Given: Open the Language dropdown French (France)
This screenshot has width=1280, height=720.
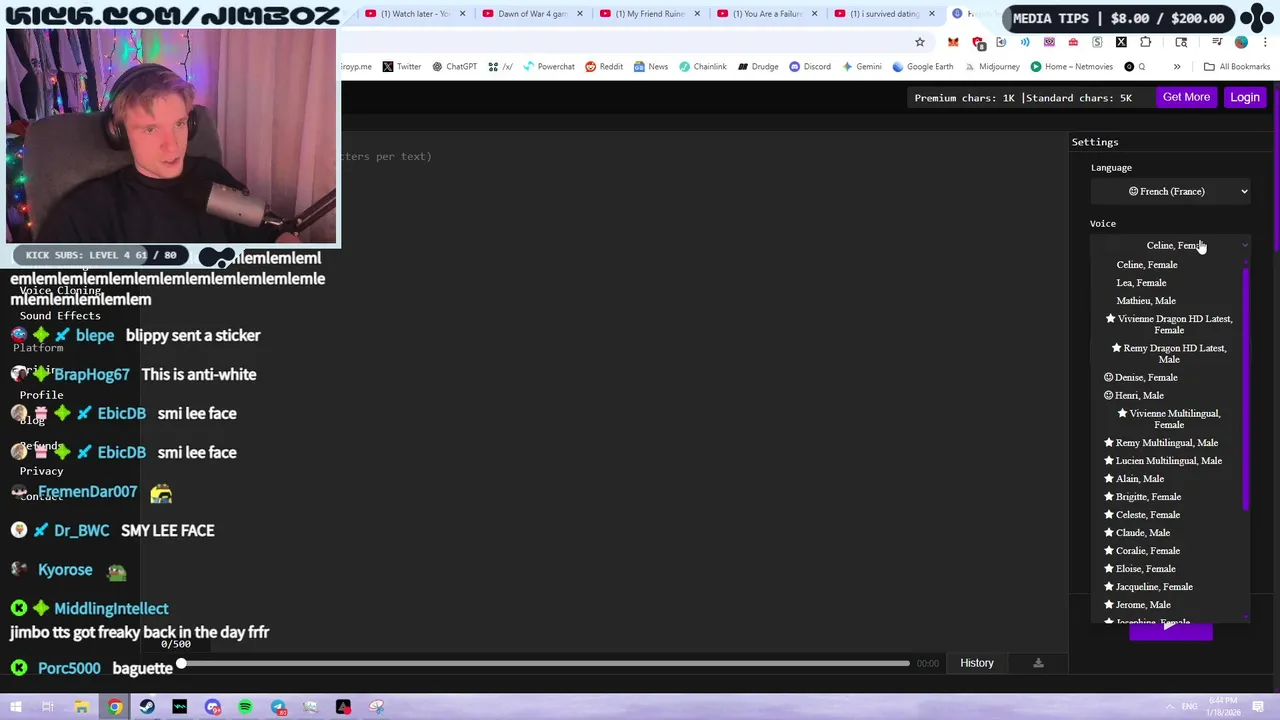Looking at the screenshot, I should coord(1171,191).
